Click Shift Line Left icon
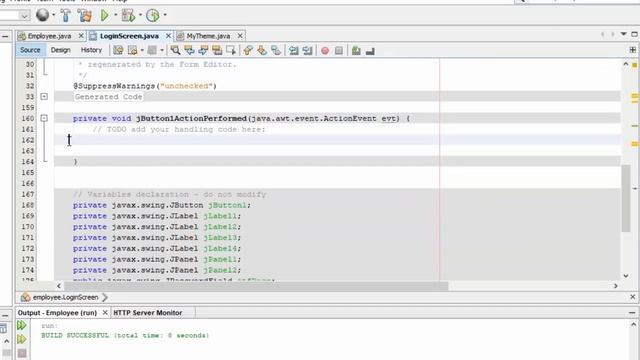The width and height of the screenshot is (640, 360). [293, 50]
